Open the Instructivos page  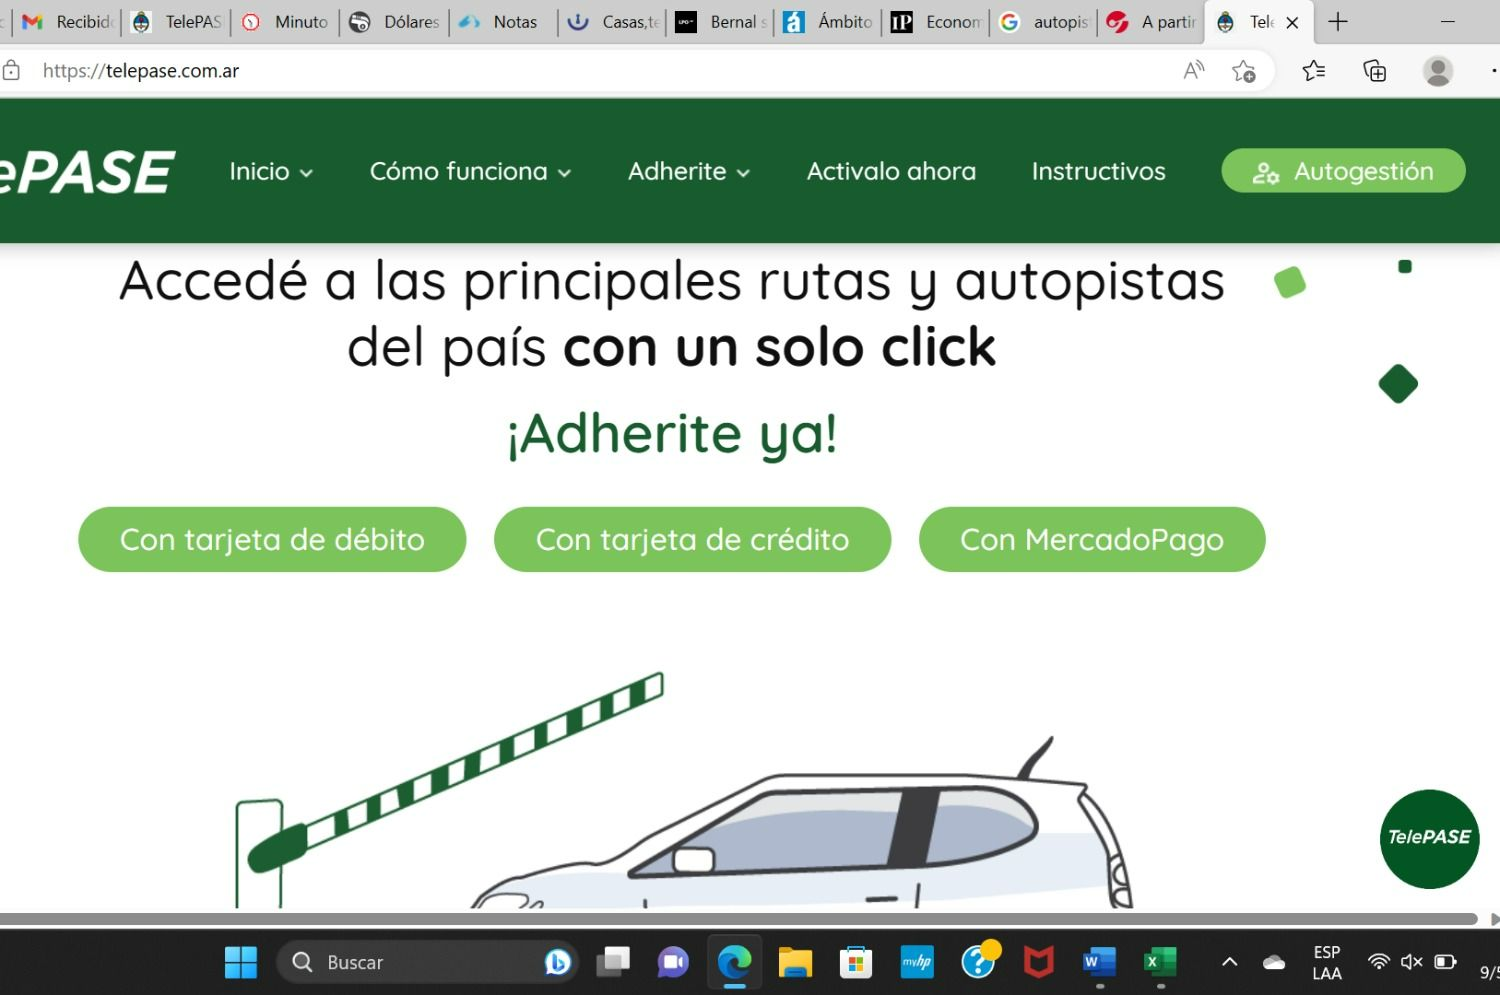(x=1098, y=171)
